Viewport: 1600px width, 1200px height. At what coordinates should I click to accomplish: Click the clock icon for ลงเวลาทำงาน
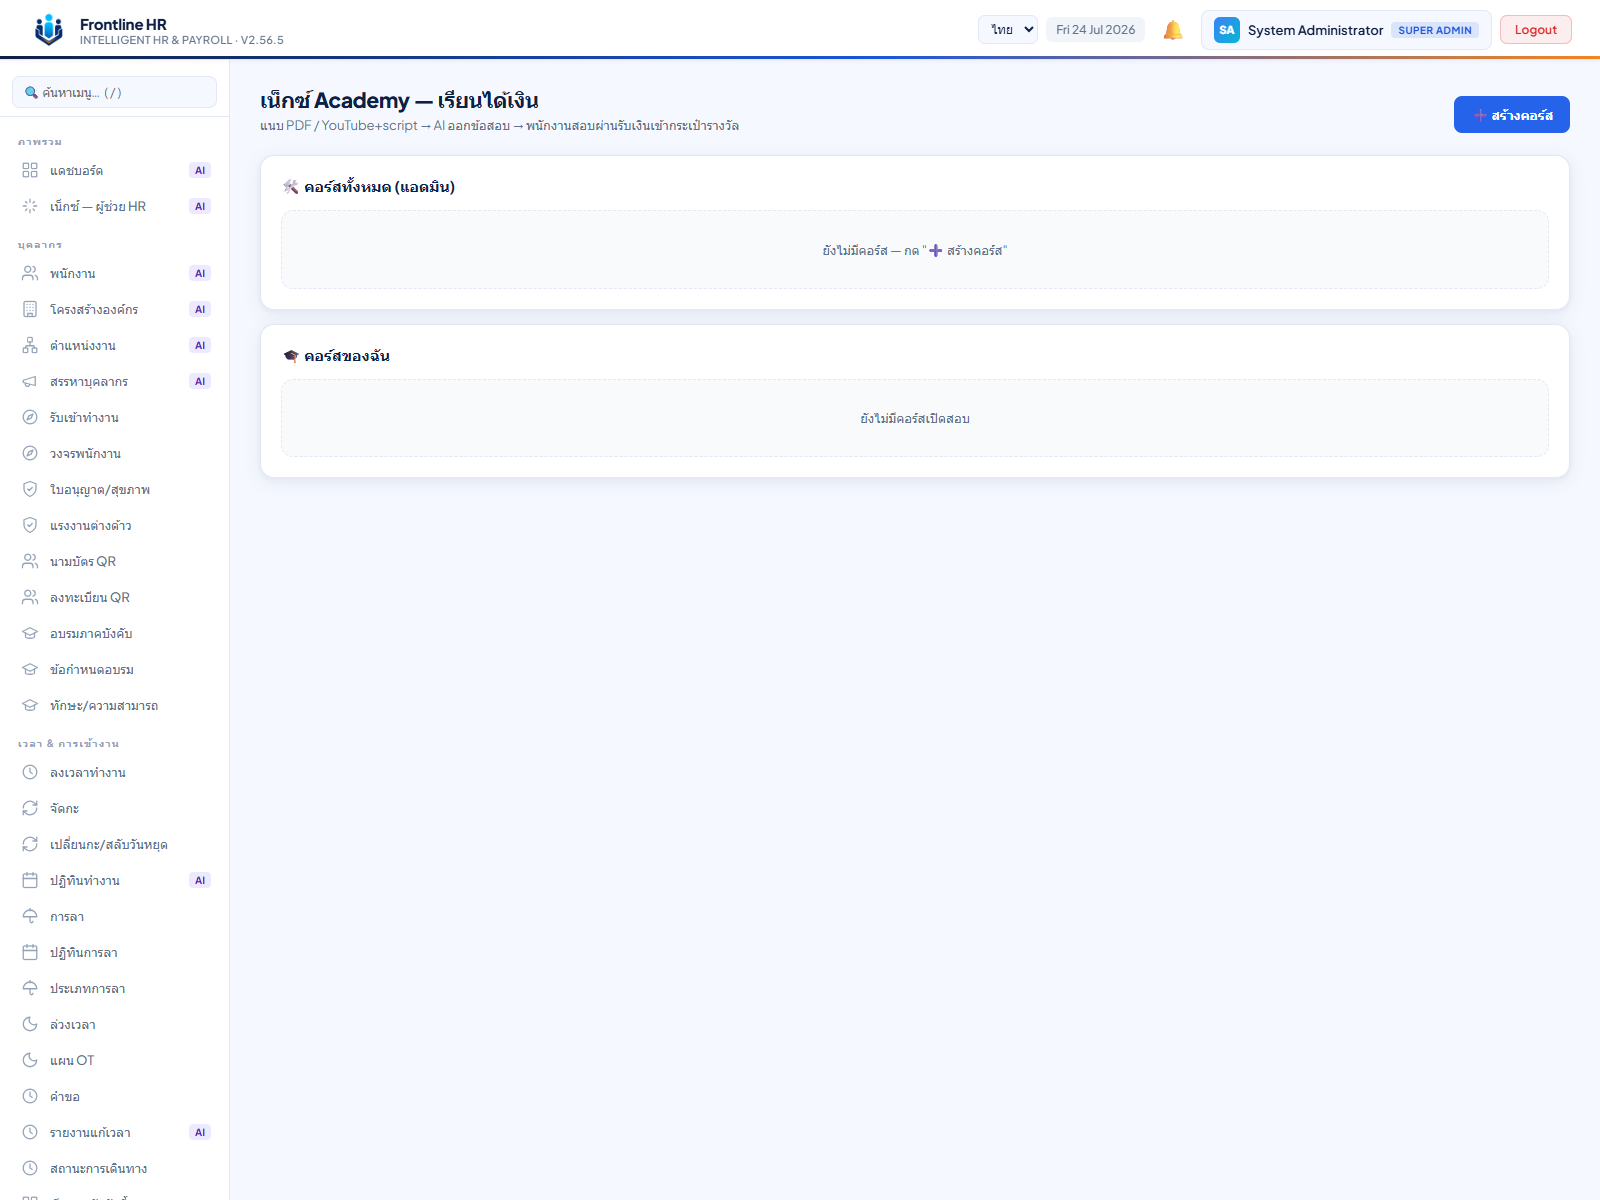[30, 772]
